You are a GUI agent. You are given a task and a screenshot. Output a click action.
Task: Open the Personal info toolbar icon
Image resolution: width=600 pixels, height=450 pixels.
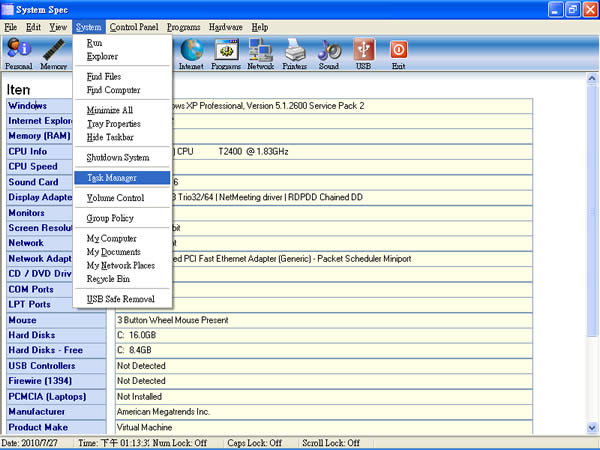click(18, 54)
